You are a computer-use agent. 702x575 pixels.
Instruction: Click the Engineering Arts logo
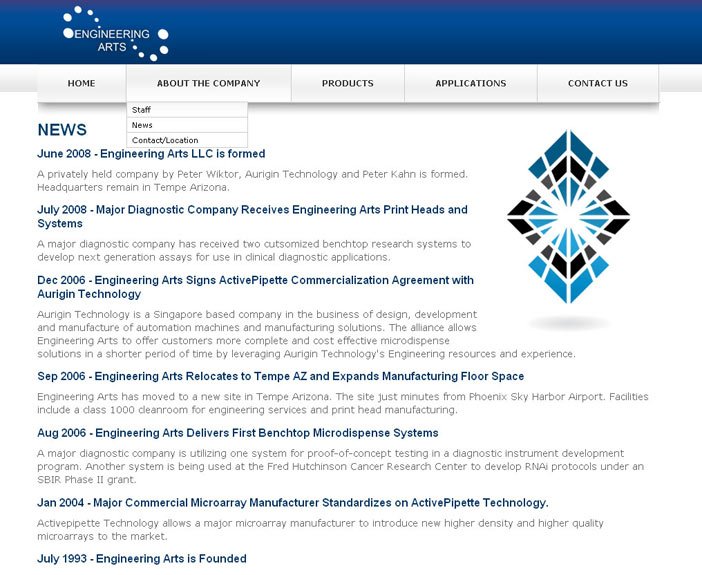[x=115, y=34]
